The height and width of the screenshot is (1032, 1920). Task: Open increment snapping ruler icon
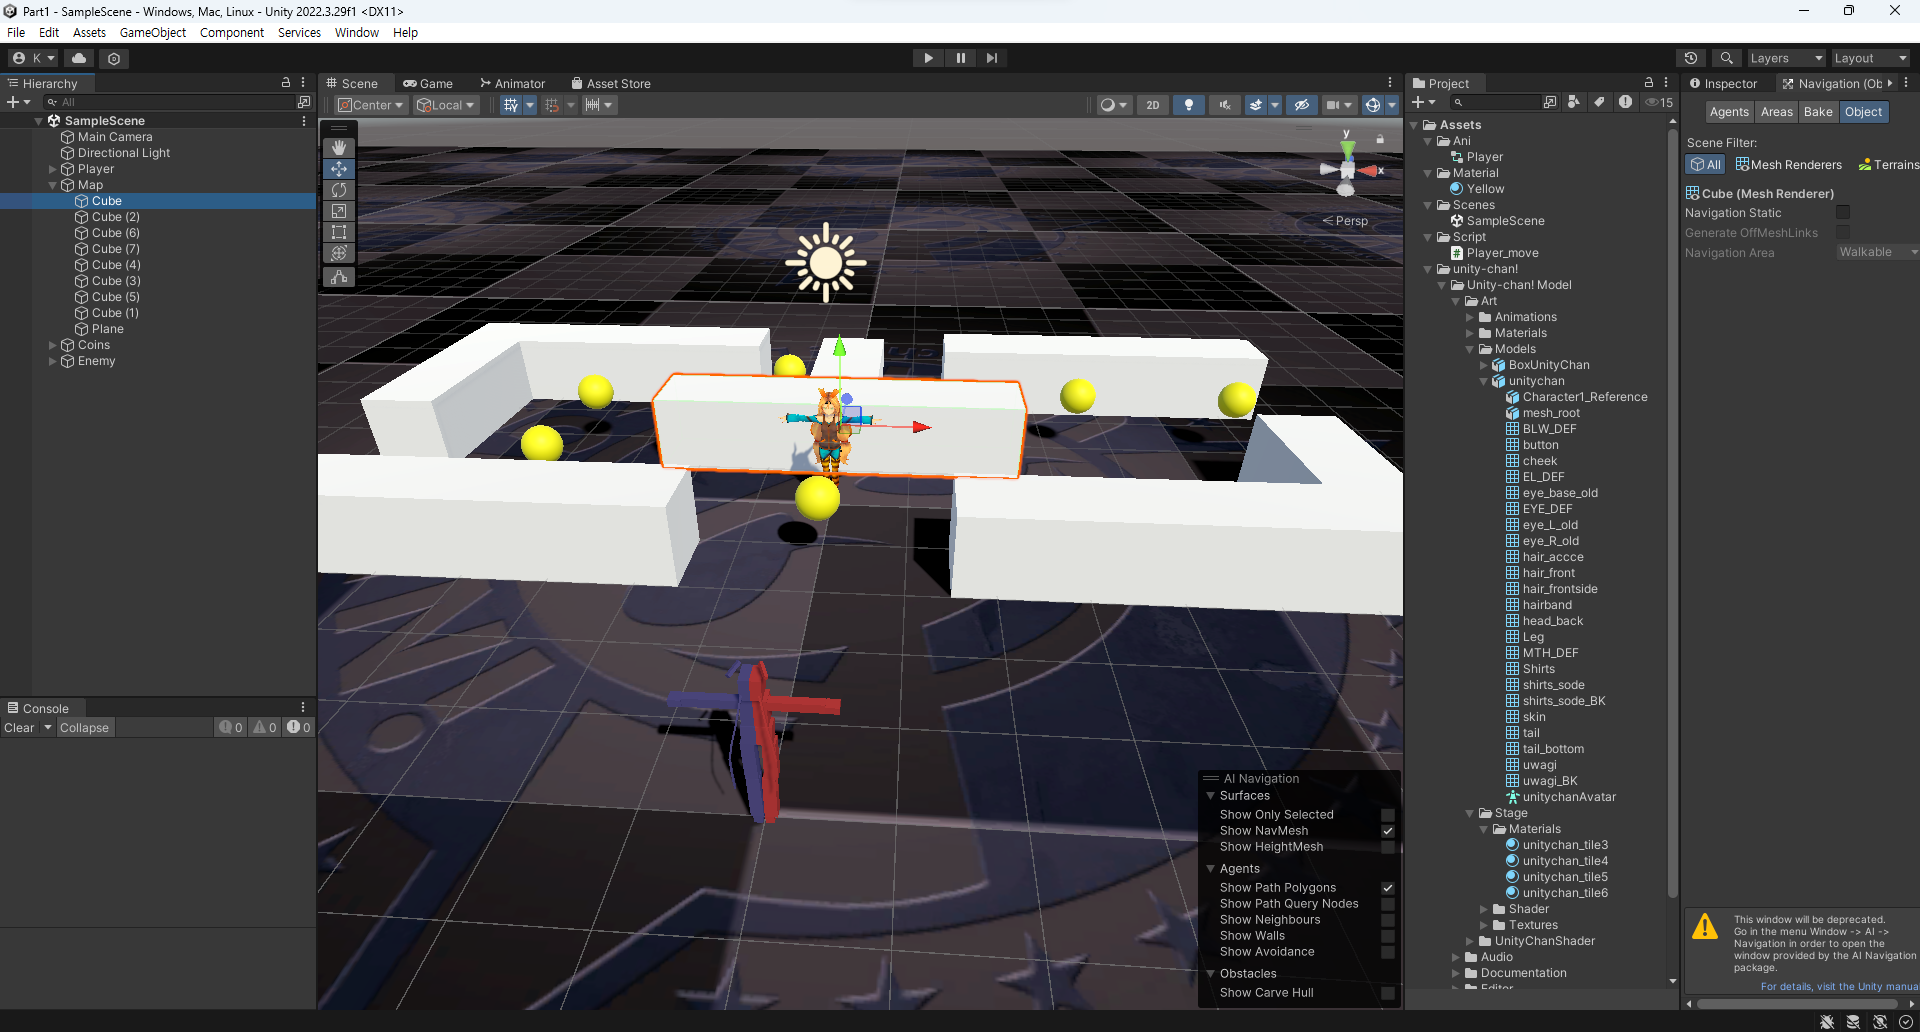coord(593,105)
